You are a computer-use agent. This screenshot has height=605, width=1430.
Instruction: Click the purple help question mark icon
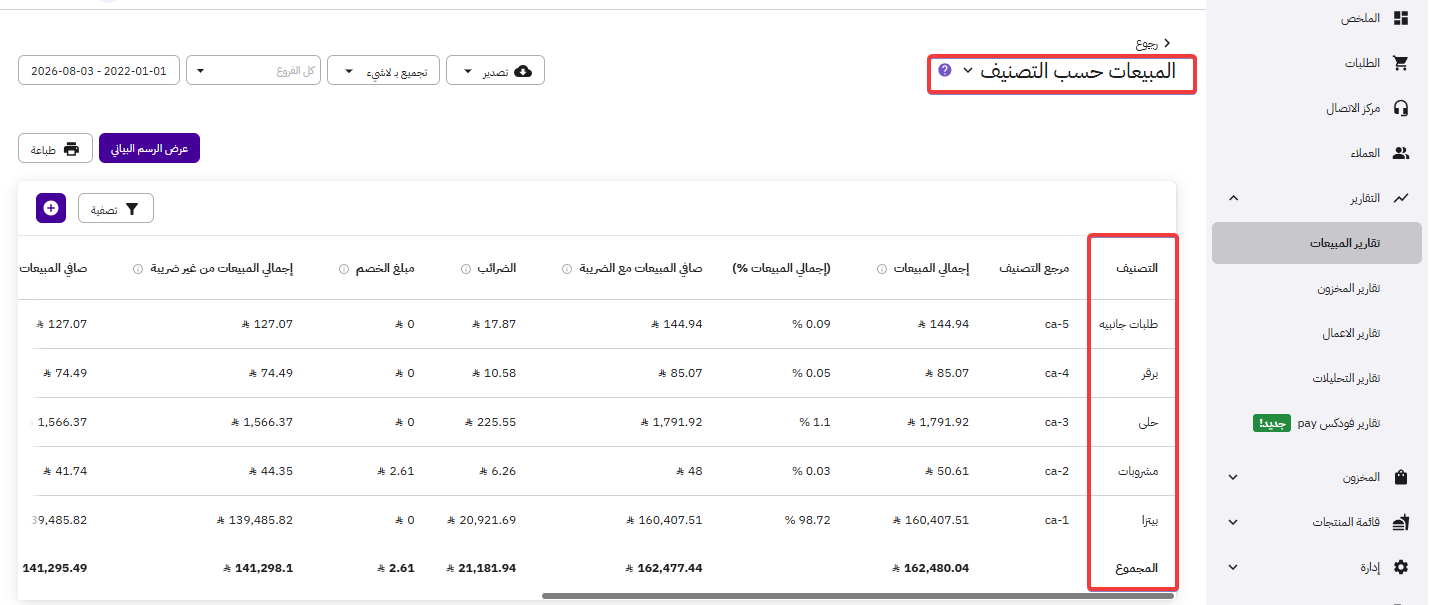click(x=945, y=71)
